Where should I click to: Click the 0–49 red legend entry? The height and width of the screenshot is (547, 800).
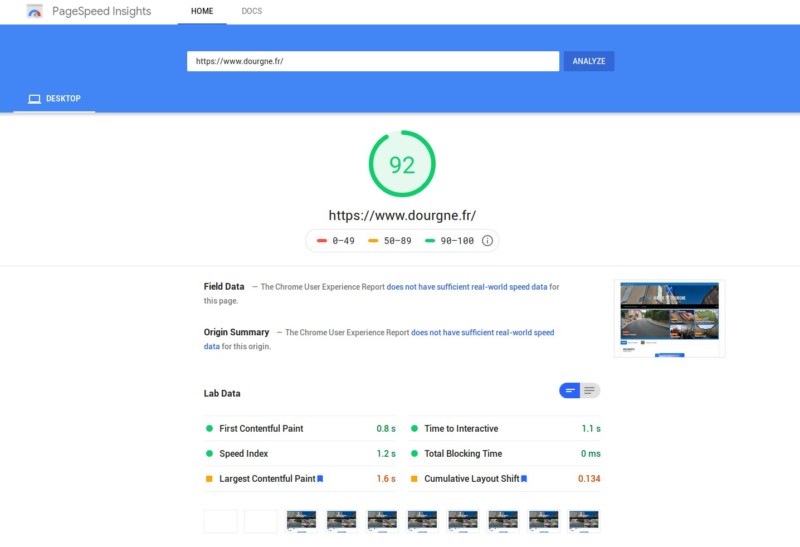(x=336, y=240)
